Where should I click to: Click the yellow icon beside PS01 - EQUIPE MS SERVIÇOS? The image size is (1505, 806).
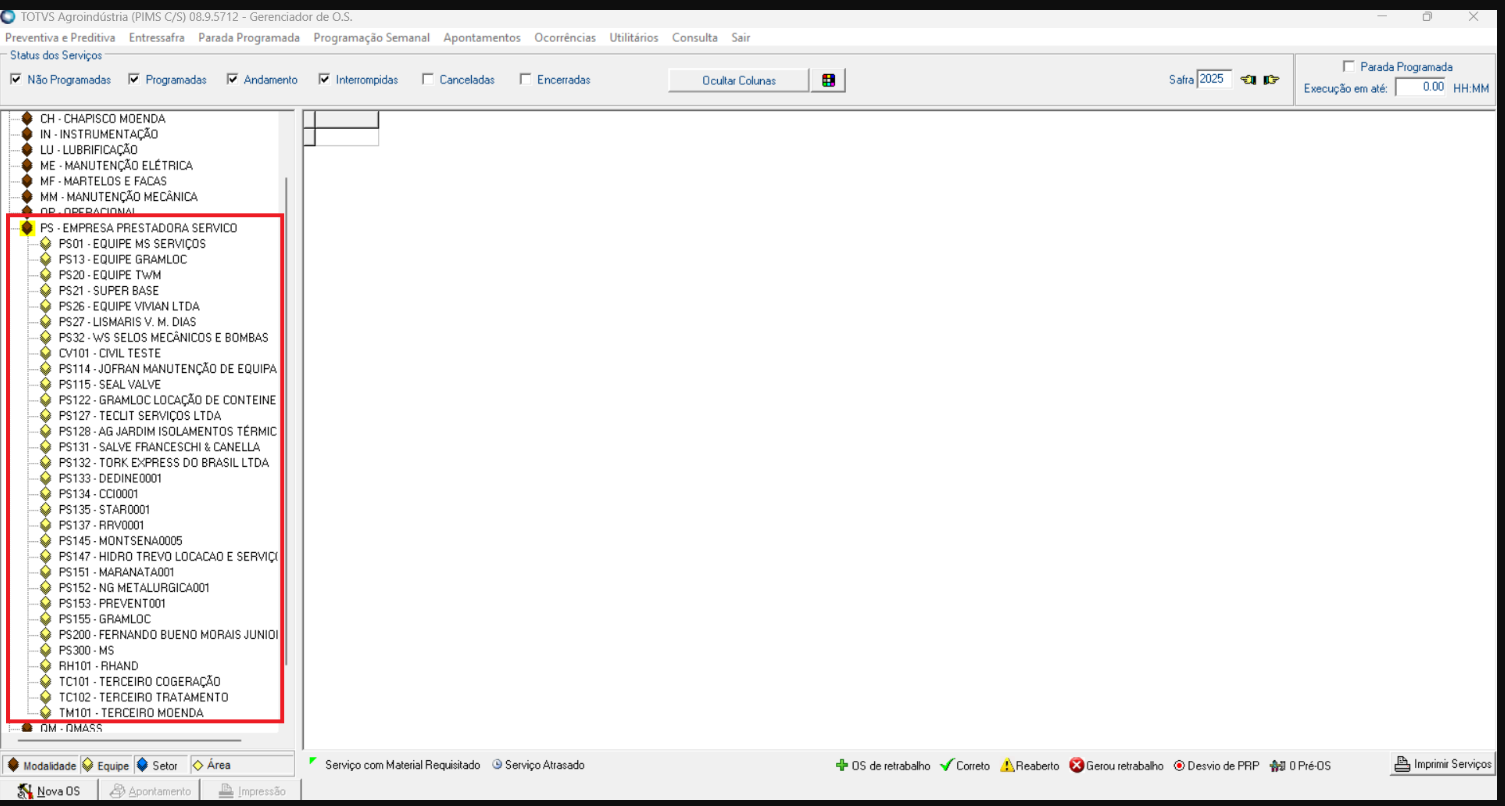tap(46, 244)
